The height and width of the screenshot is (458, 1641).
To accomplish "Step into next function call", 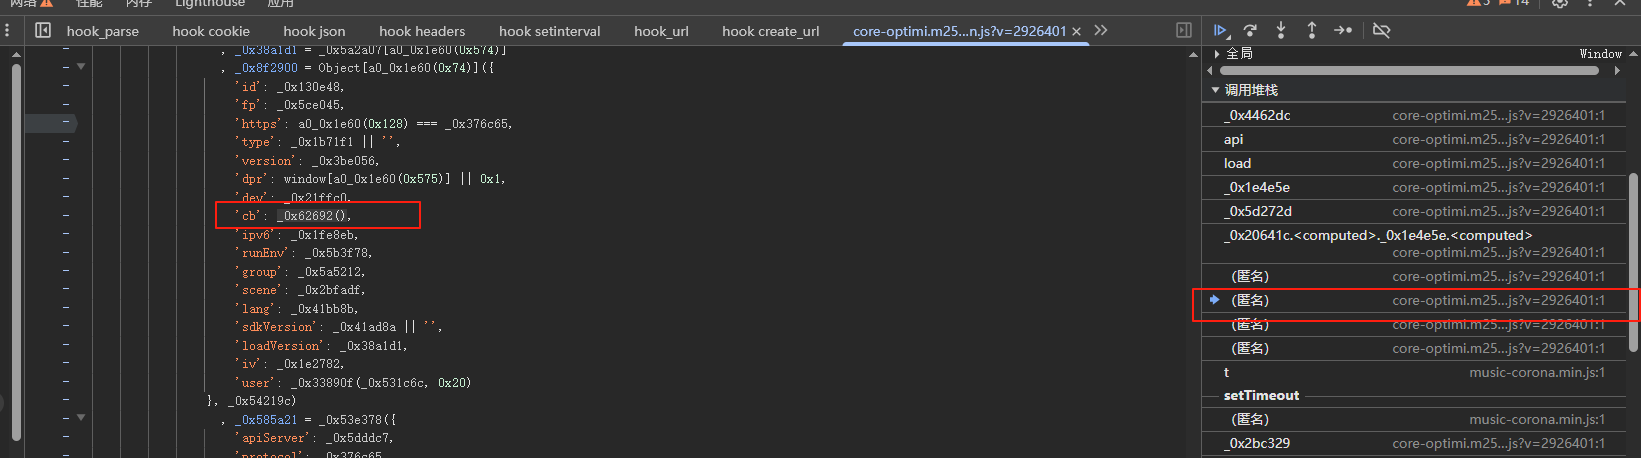I will (1281, 31).
